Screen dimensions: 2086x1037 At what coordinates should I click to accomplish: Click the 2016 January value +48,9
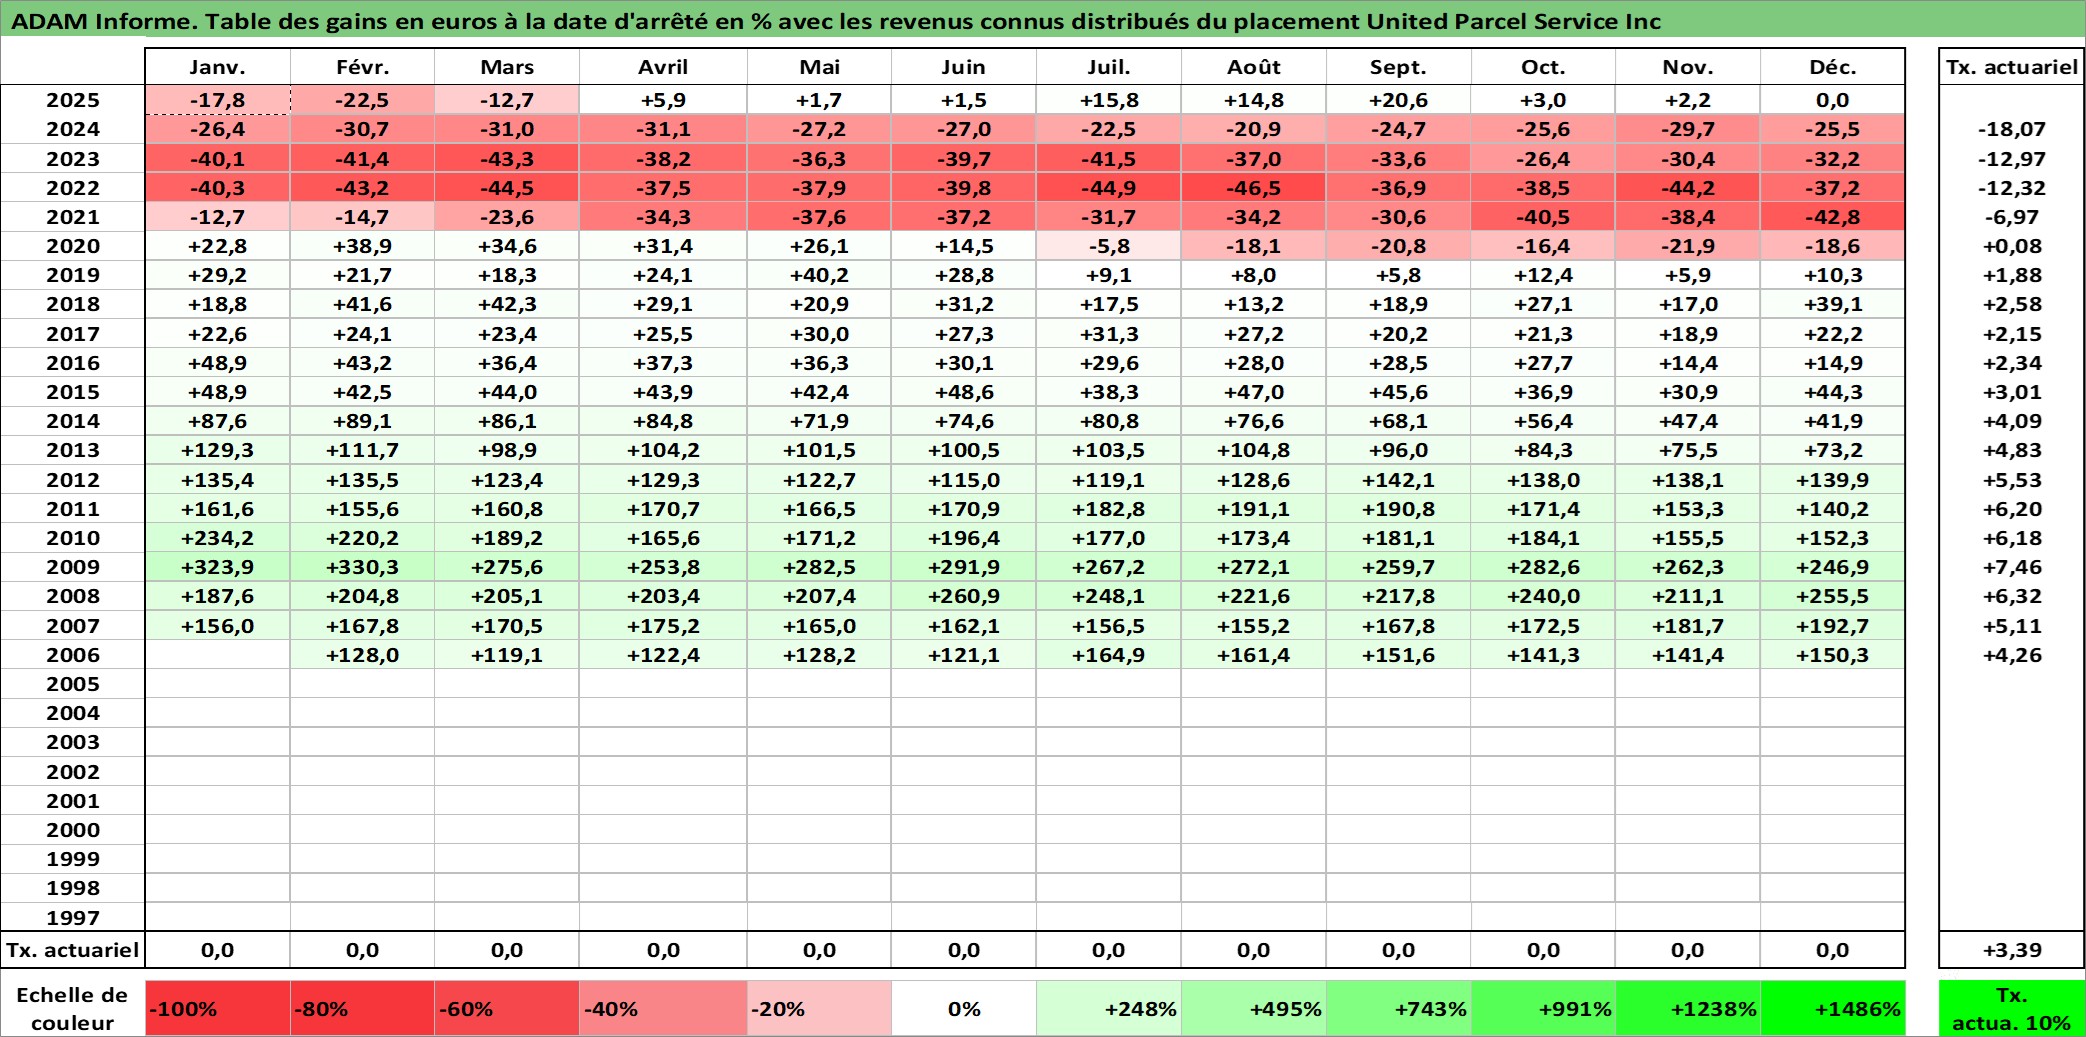point(218,363)
